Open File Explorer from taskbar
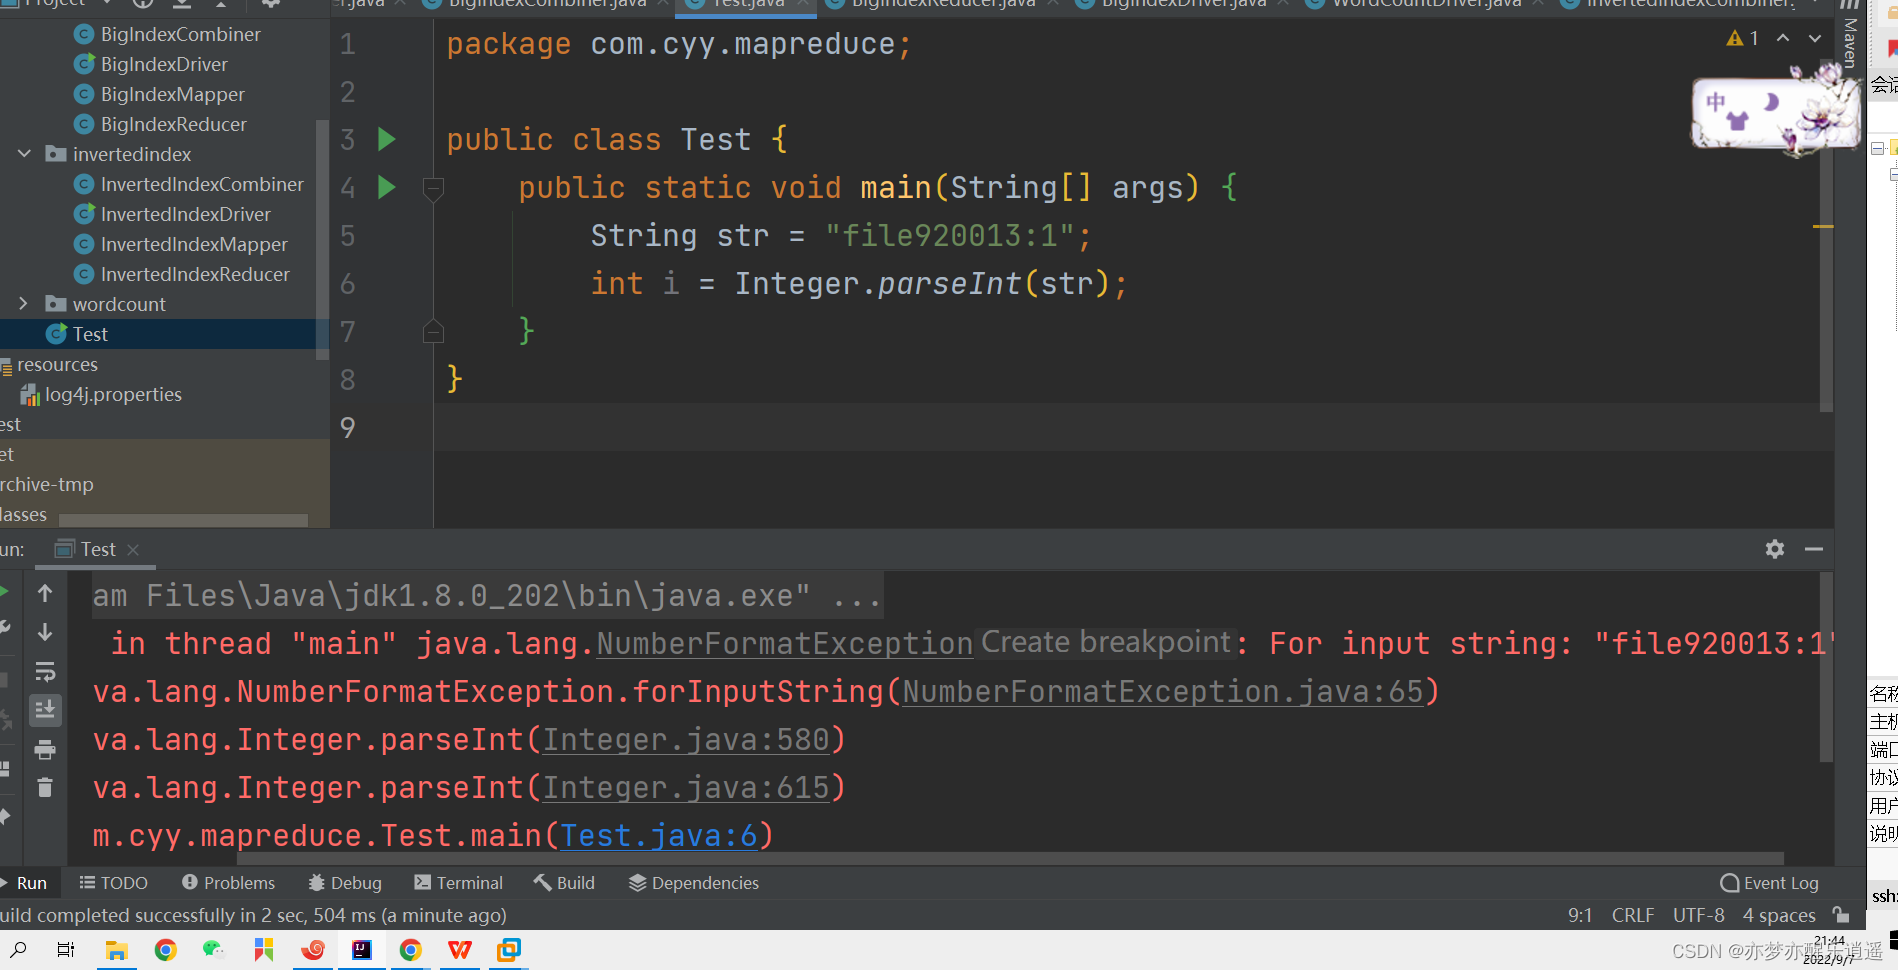Screen dimensions: 1898x970 tap(116, 950)
